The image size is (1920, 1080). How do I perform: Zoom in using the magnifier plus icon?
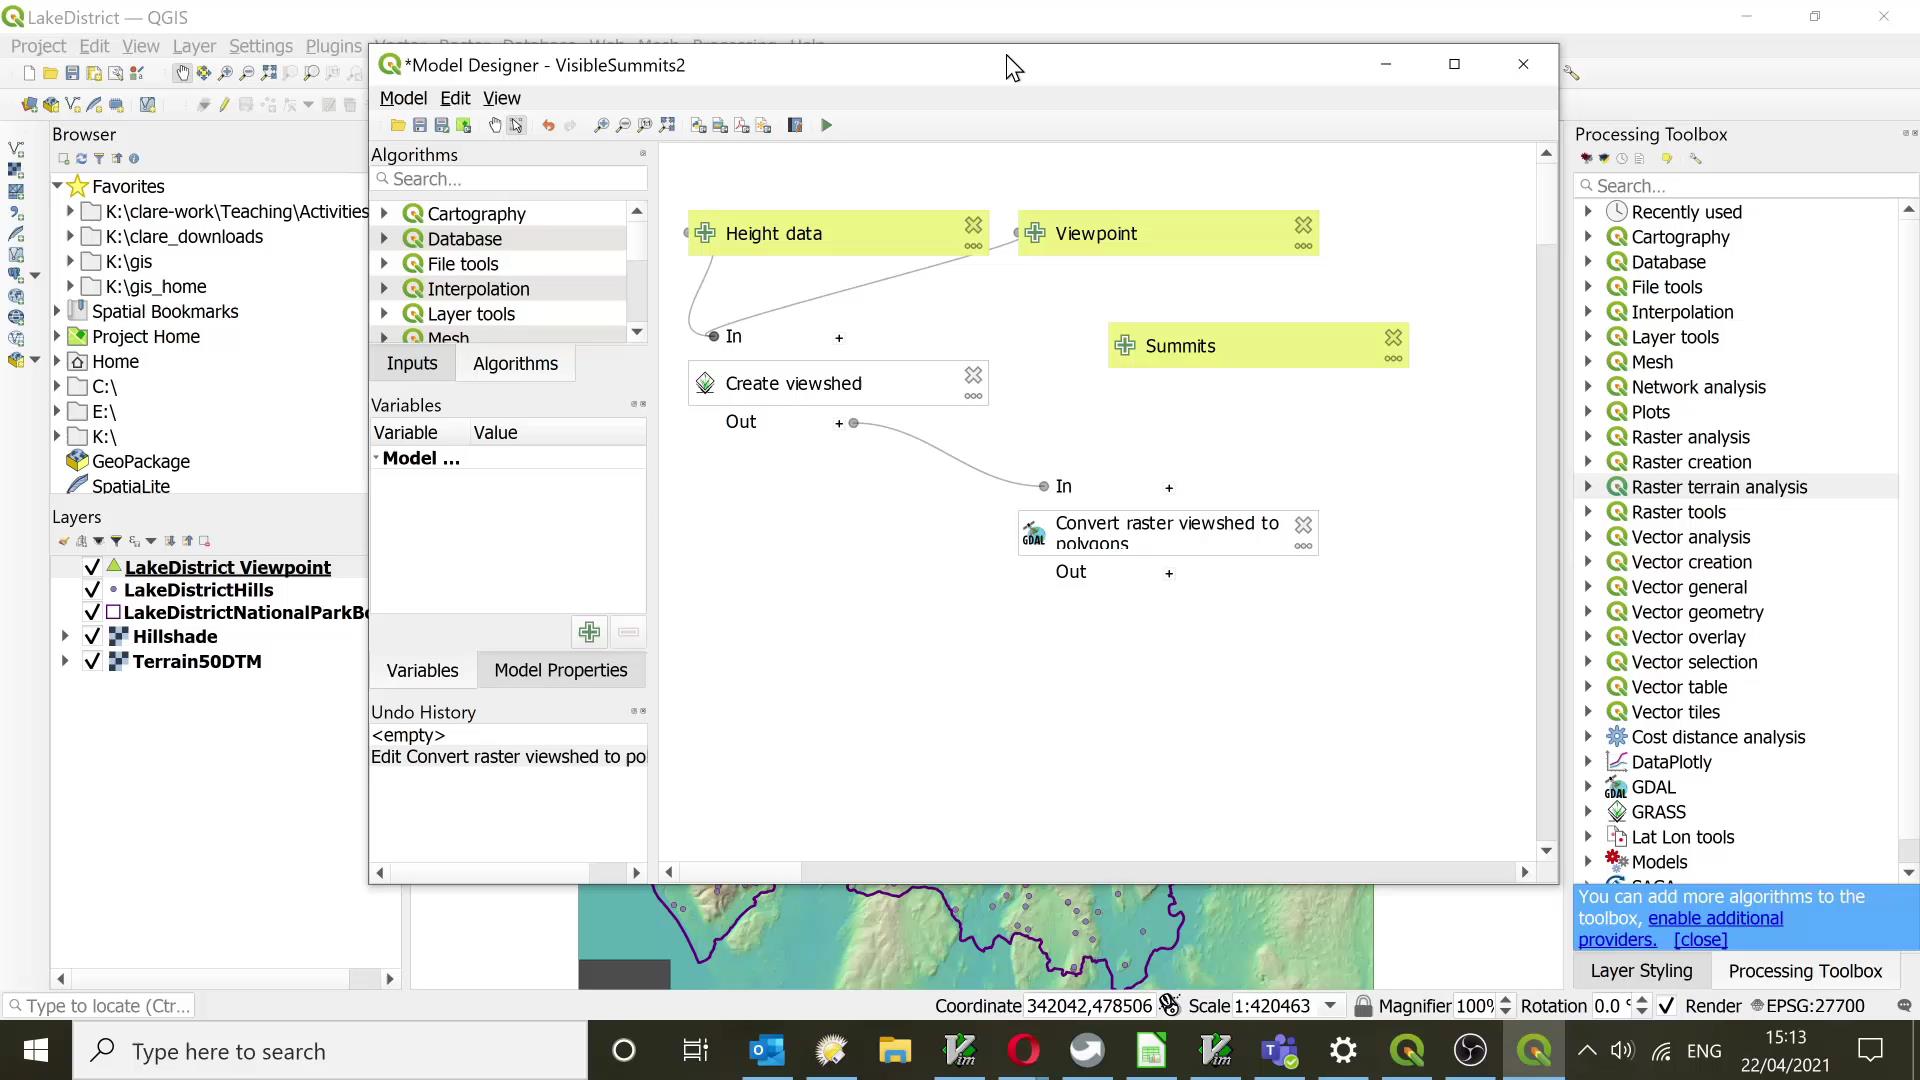pyautogui.click(x=601, y=125)
